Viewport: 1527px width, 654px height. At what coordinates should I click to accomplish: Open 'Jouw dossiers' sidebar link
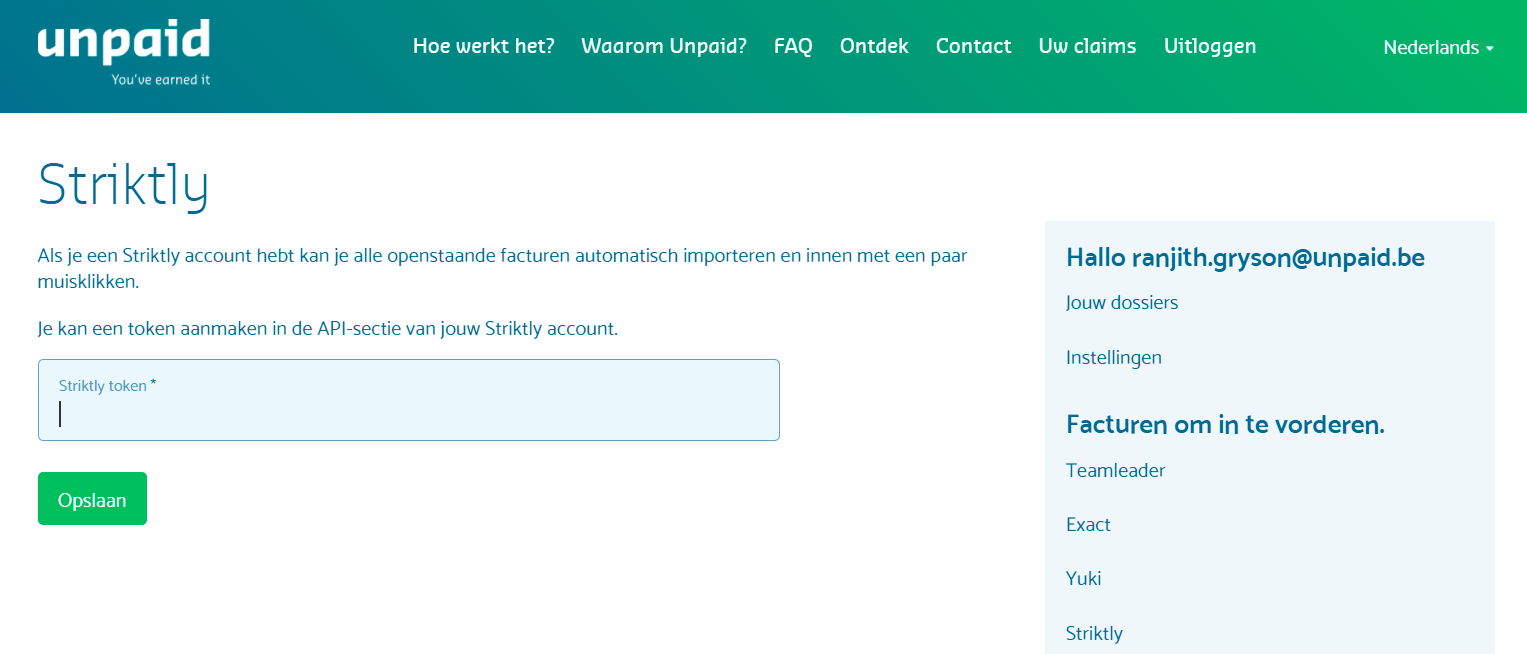[1122, 302]
